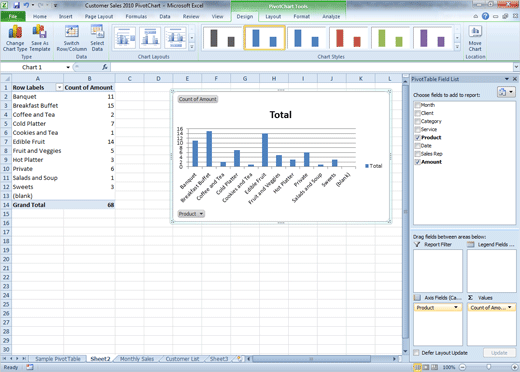Check the Month field checkbox
The height and width of the screenshot is (372, 520).
(x=417, y=105)
